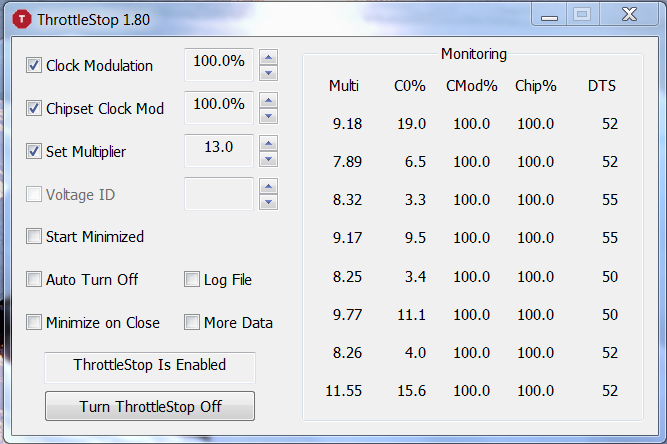Decrease Clock Modulation with down arrow

point(268,73)
